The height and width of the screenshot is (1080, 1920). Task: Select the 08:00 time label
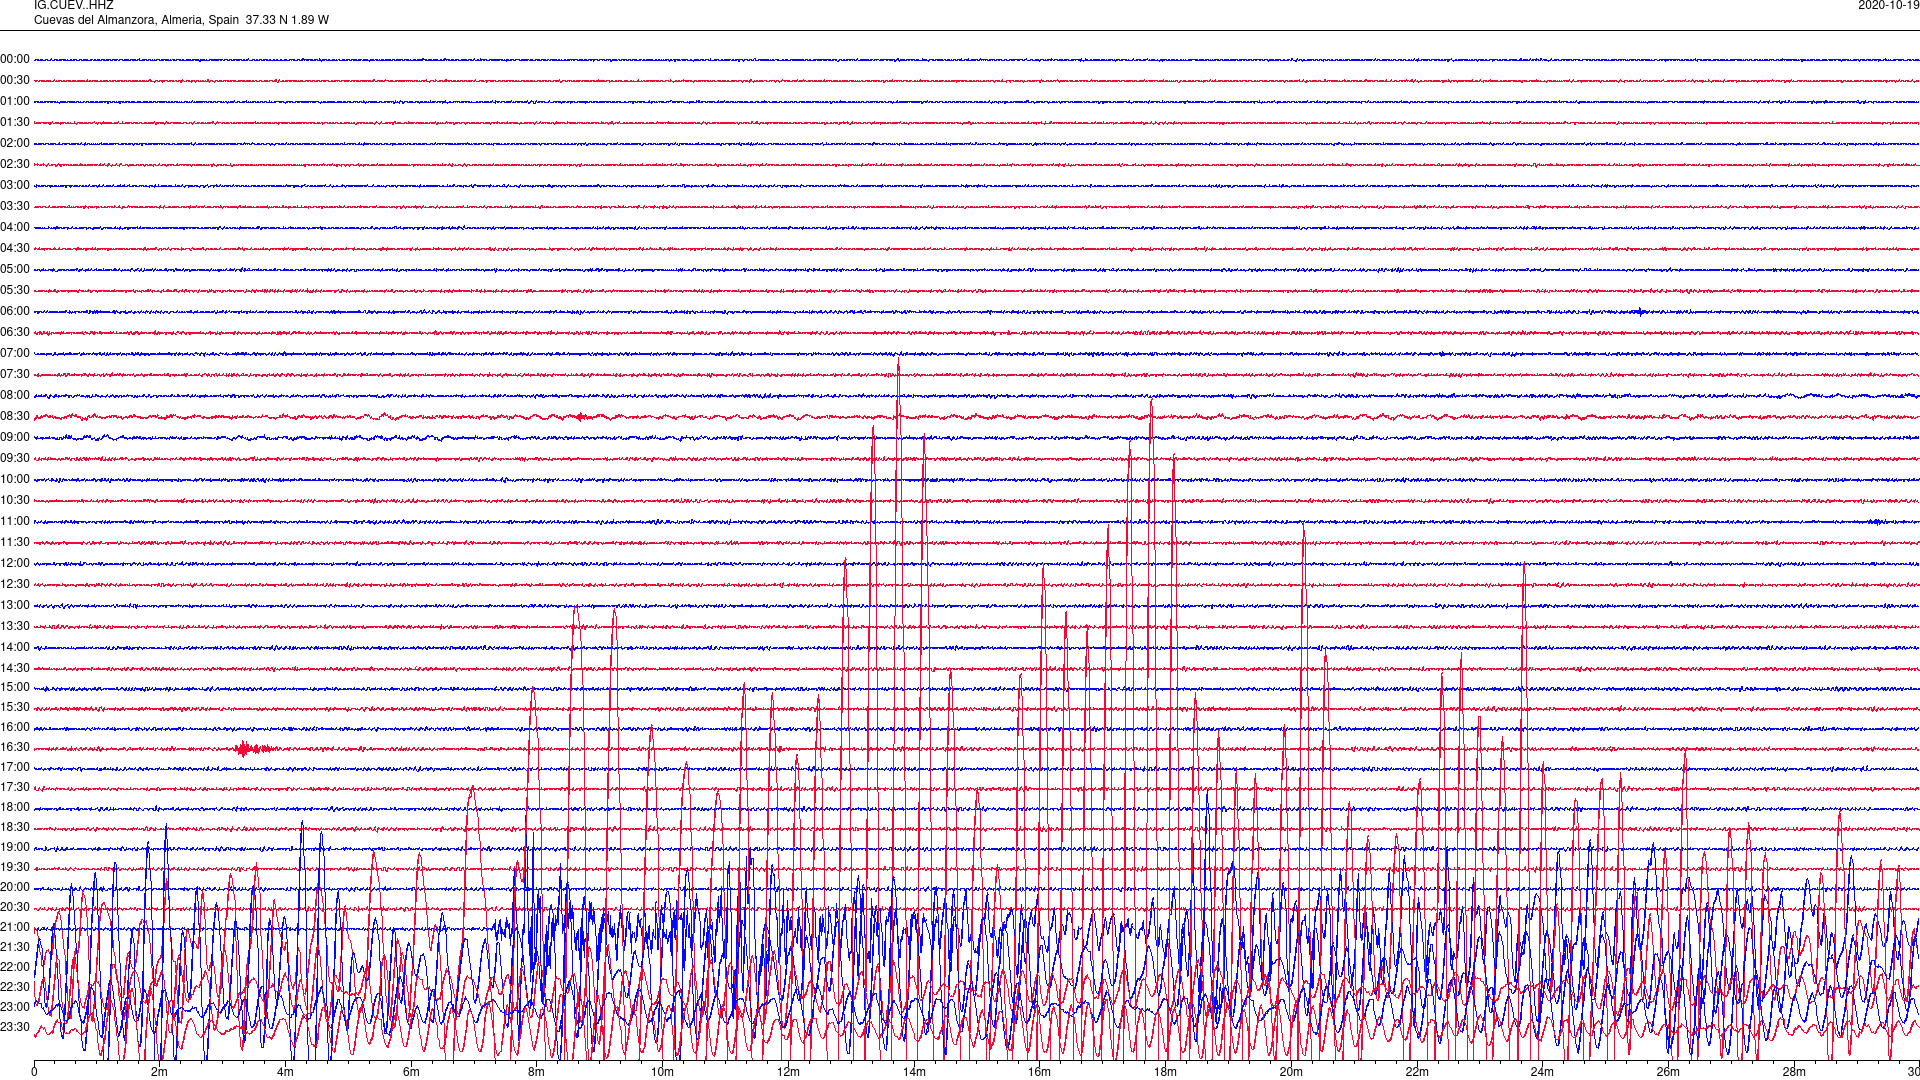(x=15, y=395)
